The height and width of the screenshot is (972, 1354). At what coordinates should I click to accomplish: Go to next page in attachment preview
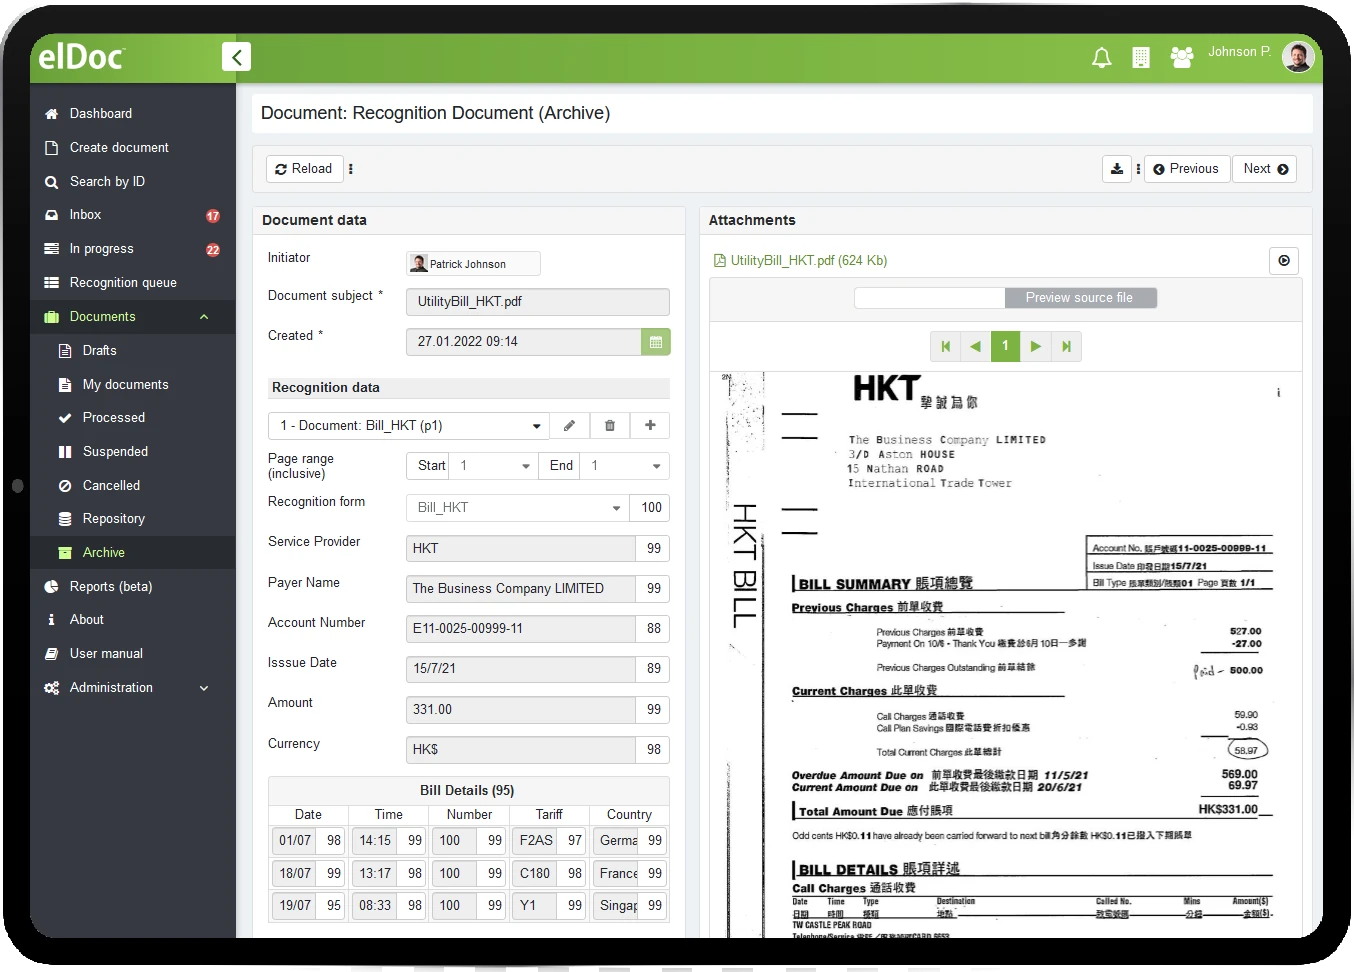tap(1036, 347)
